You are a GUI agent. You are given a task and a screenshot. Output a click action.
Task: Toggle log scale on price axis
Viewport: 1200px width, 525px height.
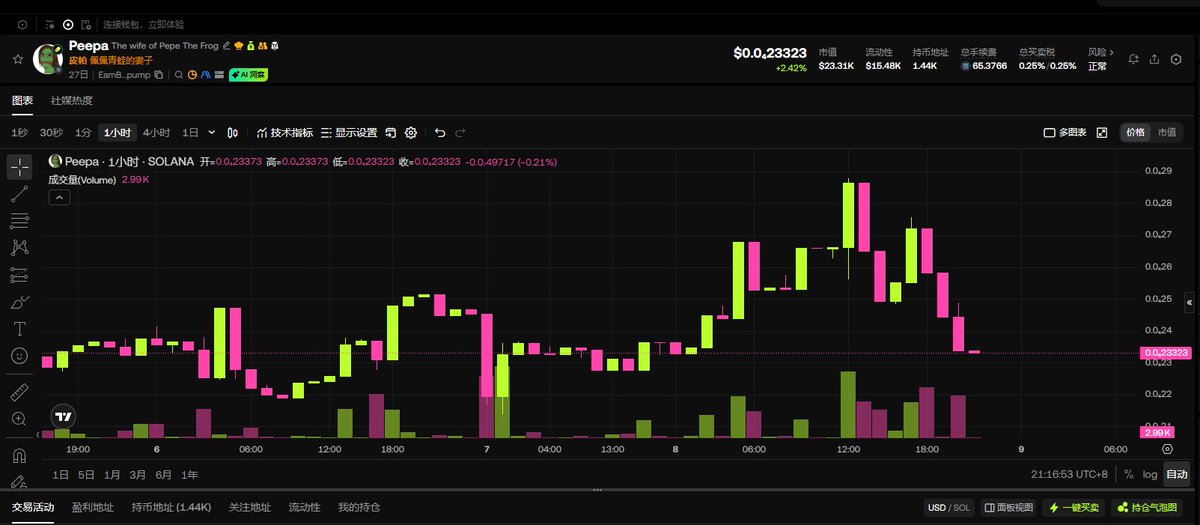click(1150, 474)
